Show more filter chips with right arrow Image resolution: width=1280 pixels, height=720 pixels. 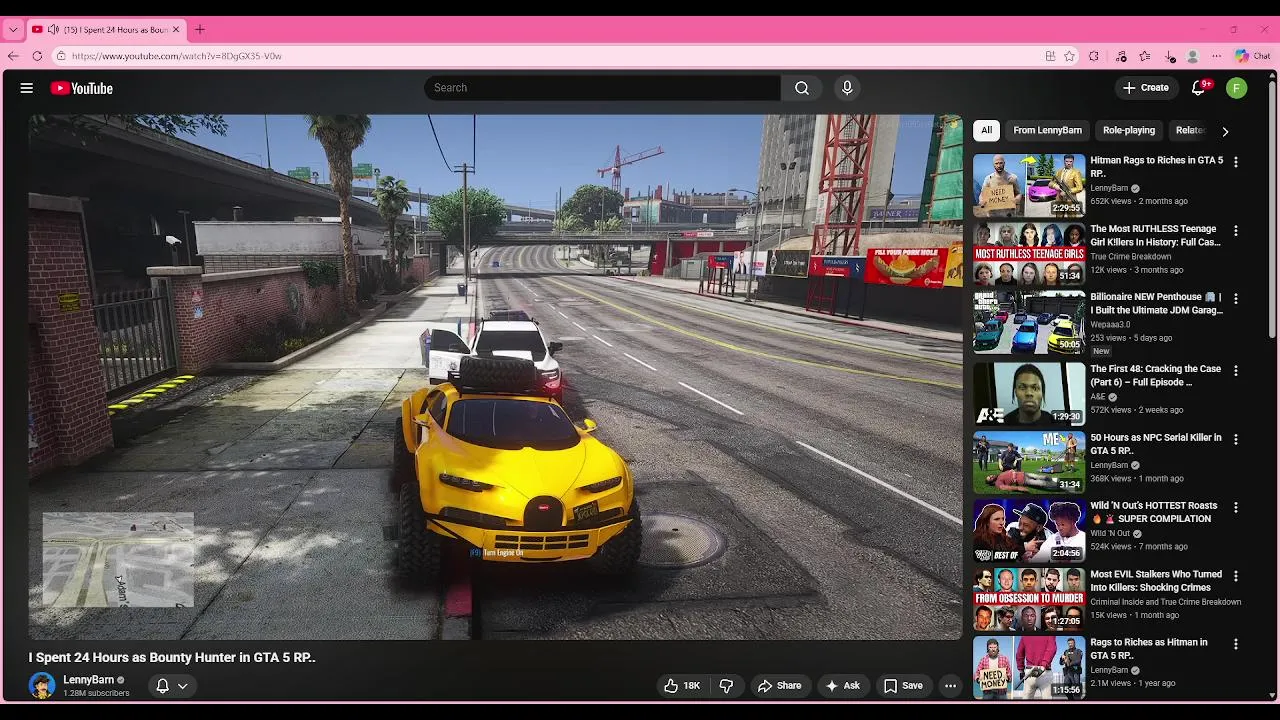(x=1225, y=131)
